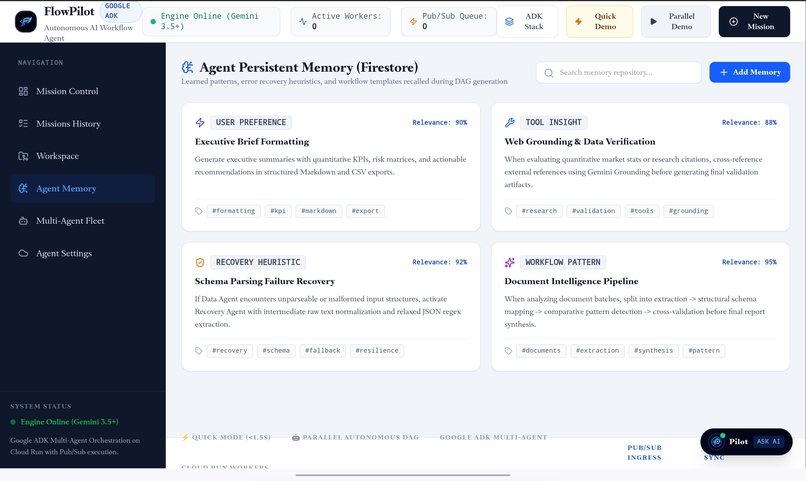Click the play icon on Parallel Demo
This screenshot has width=806, height=481.
coord(653,22)
